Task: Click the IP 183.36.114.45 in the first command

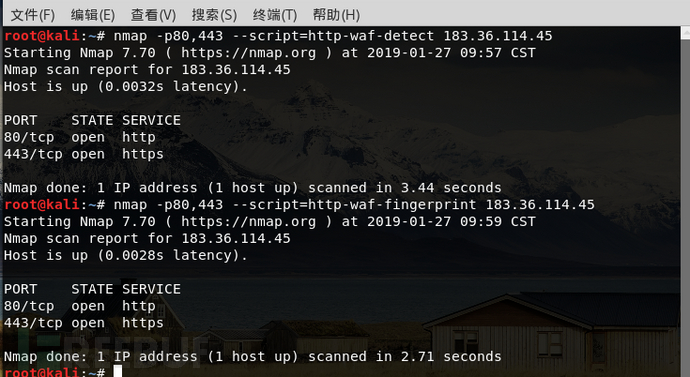Action: coord(498,36)
